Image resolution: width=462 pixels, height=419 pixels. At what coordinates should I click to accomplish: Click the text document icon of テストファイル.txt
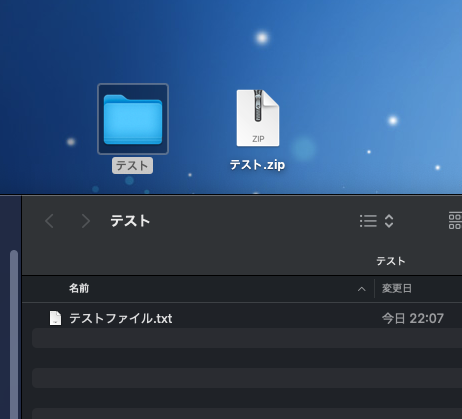click(x=55, y=318)
